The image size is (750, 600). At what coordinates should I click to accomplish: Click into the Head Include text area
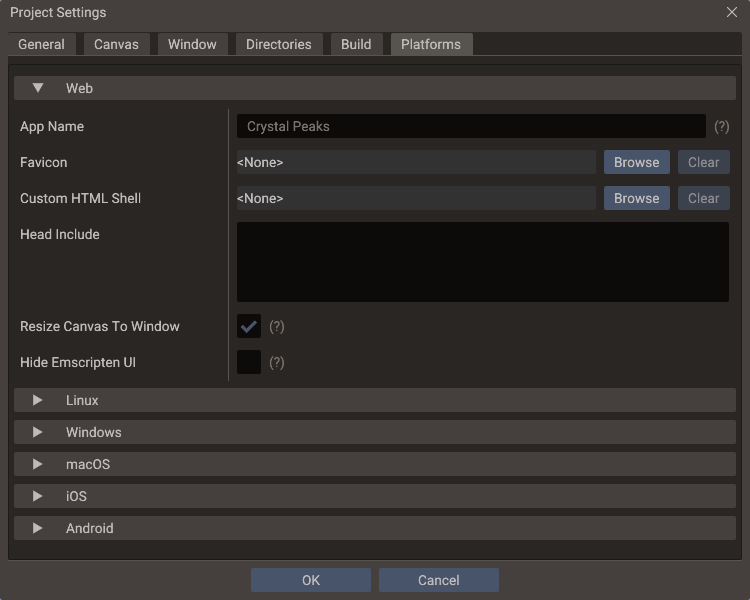[483, 262]
